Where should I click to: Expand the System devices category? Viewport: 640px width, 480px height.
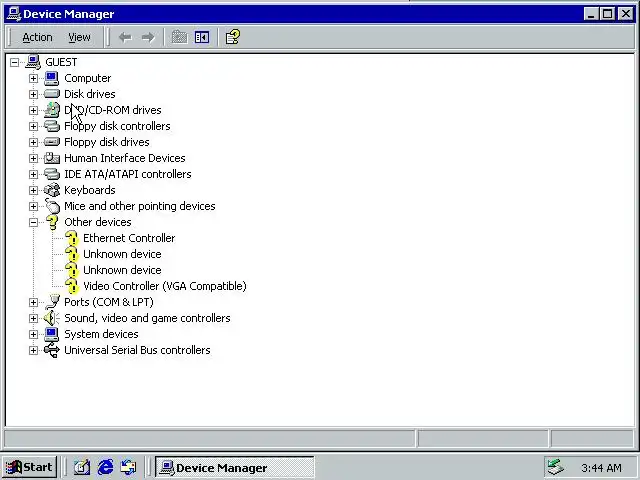point(33,334)
